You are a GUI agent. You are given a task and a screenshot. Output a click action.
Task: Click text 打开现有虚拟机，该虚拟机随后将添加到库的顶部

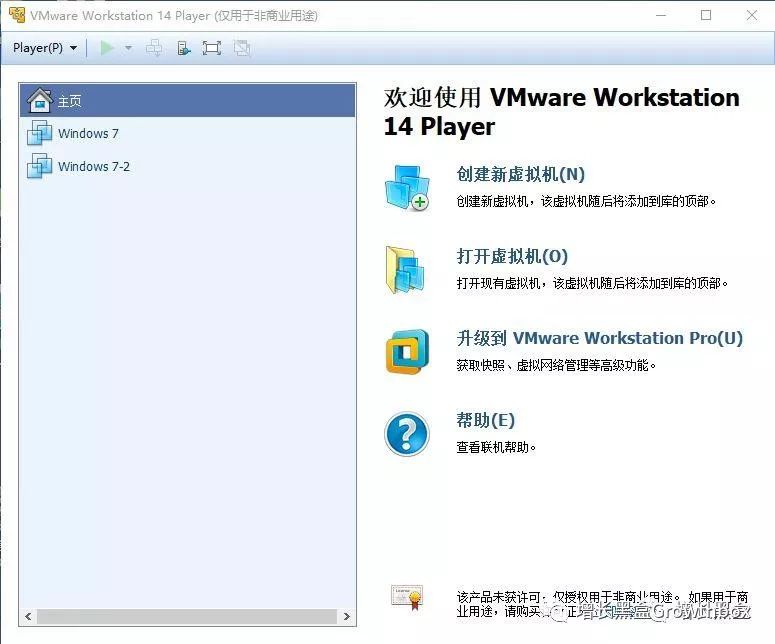pyautogui.click(x=592, y=283)
